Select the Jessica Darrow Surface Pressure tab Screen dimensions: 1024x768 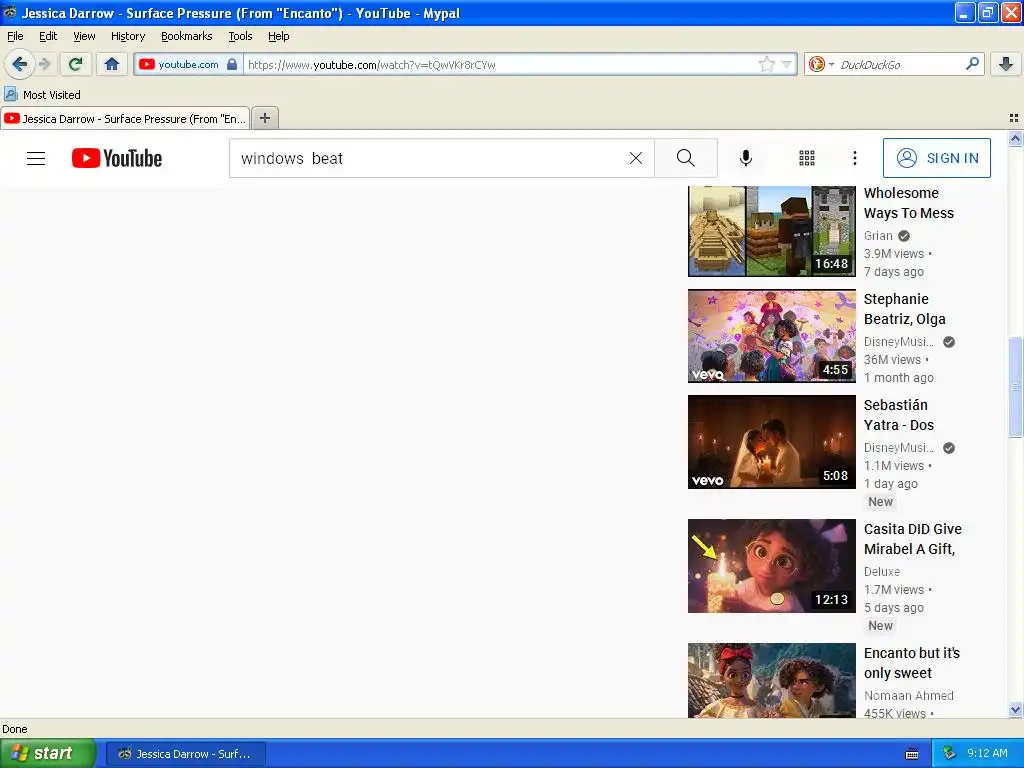point(125,118)
